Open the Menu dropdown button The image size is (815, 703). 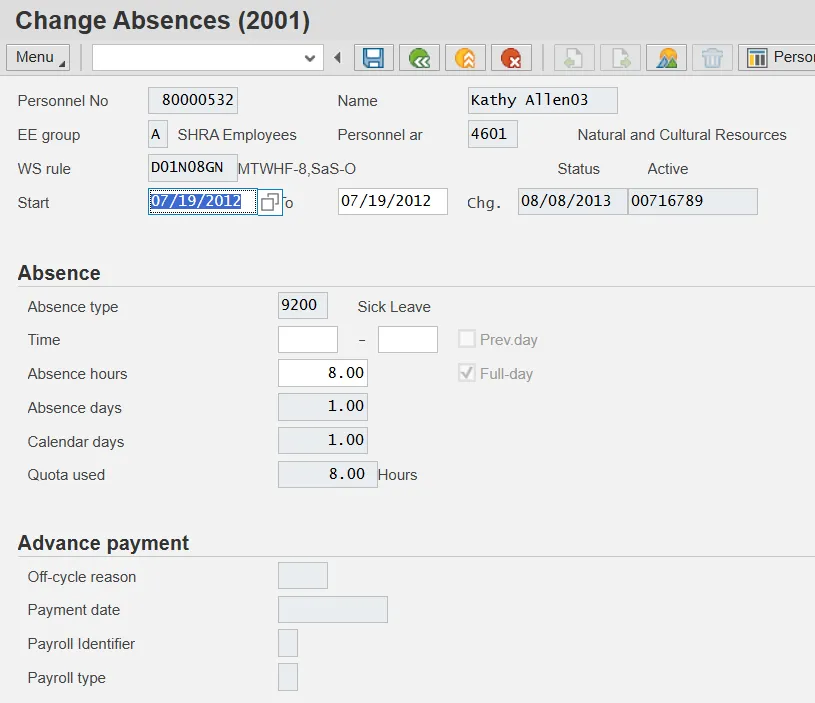38,57
